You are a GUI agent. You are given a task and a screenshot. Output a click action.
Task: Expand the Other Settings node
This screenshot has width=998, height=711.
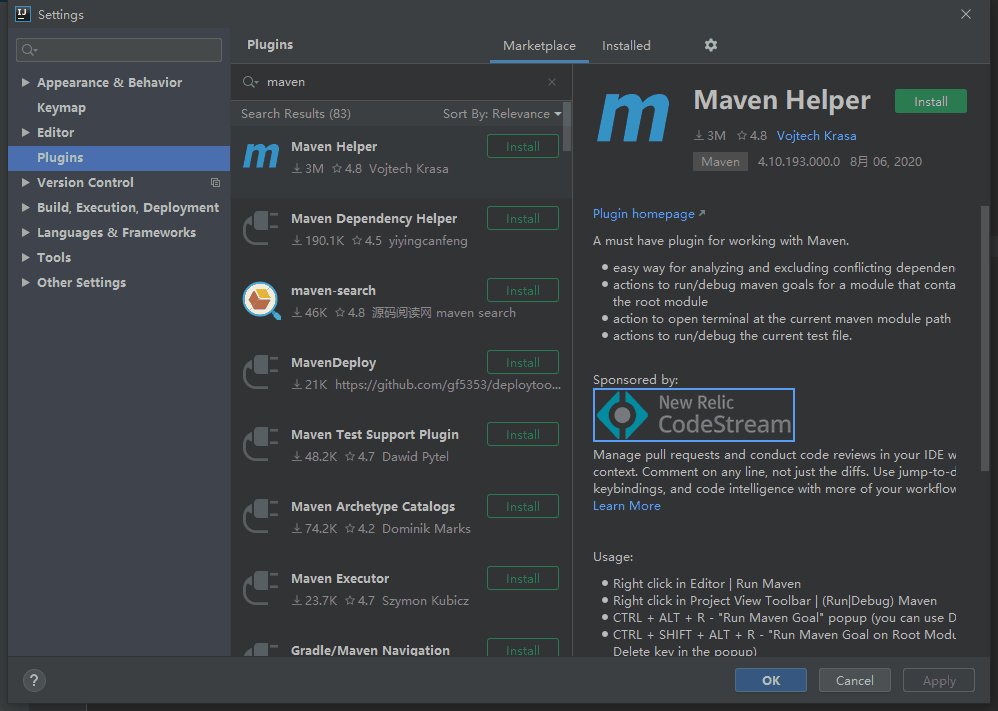pyautogui.click(x=25, y=283)
